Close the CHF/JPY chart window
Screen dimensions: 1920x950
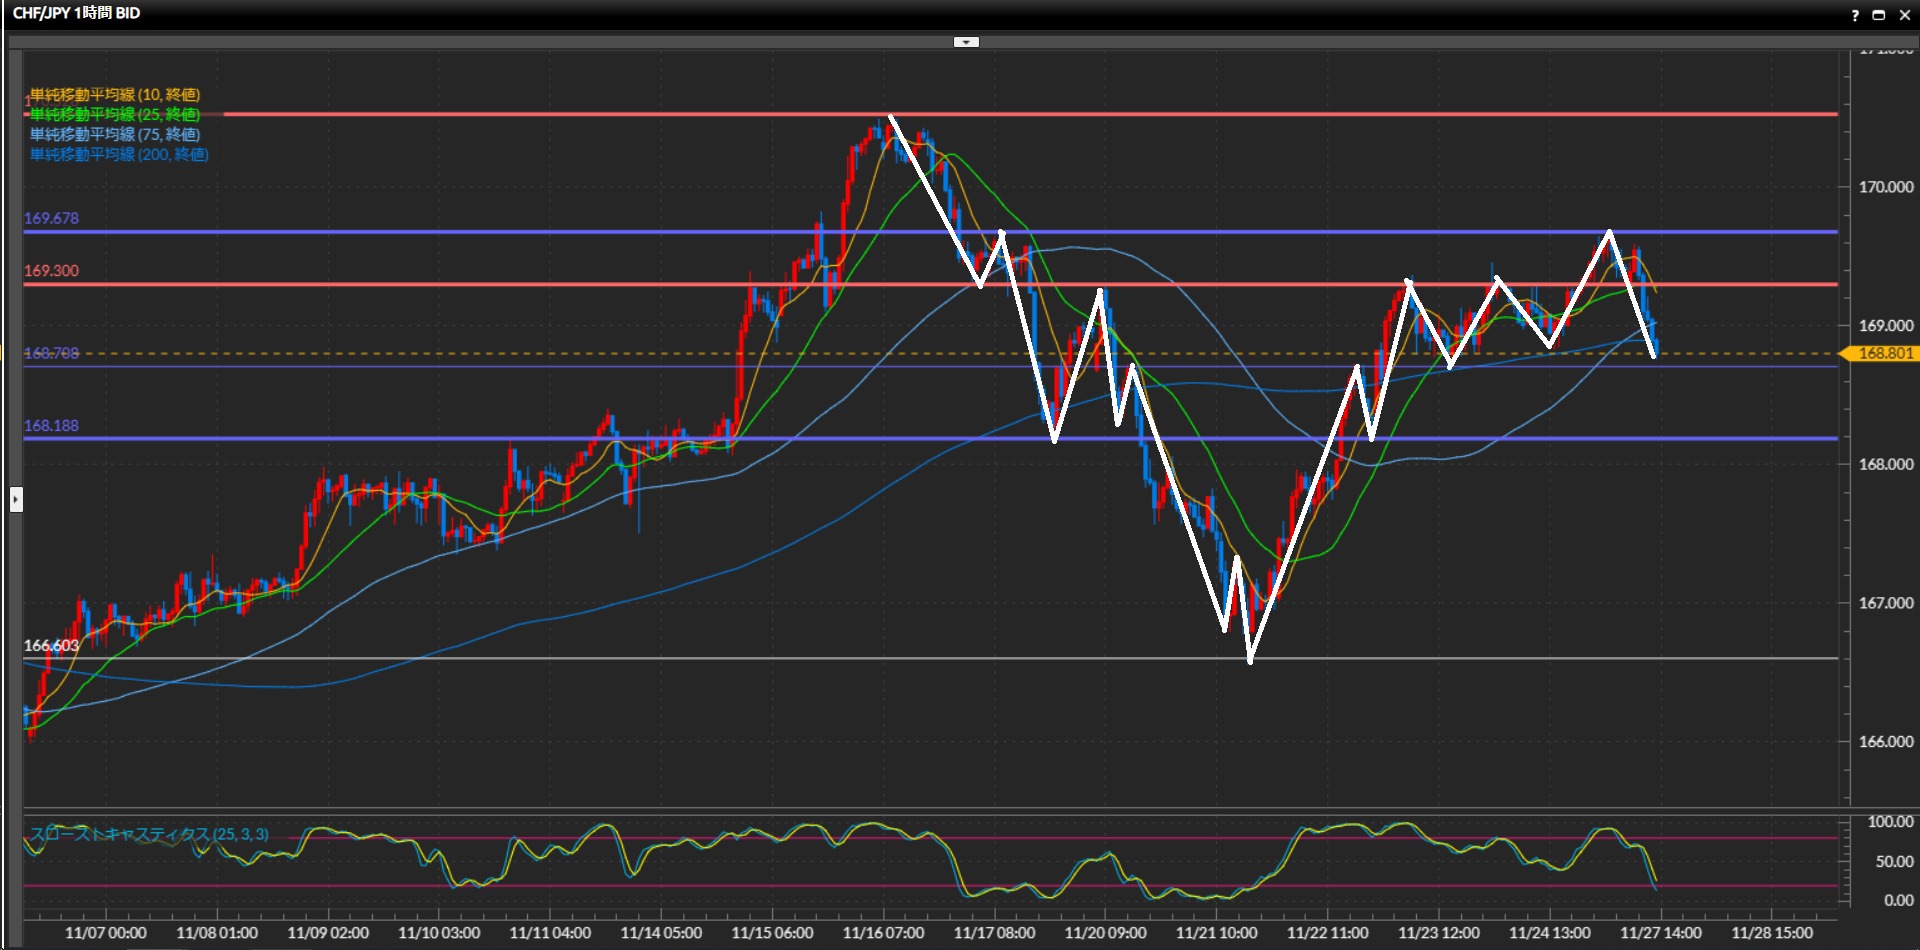(1904, 15)
